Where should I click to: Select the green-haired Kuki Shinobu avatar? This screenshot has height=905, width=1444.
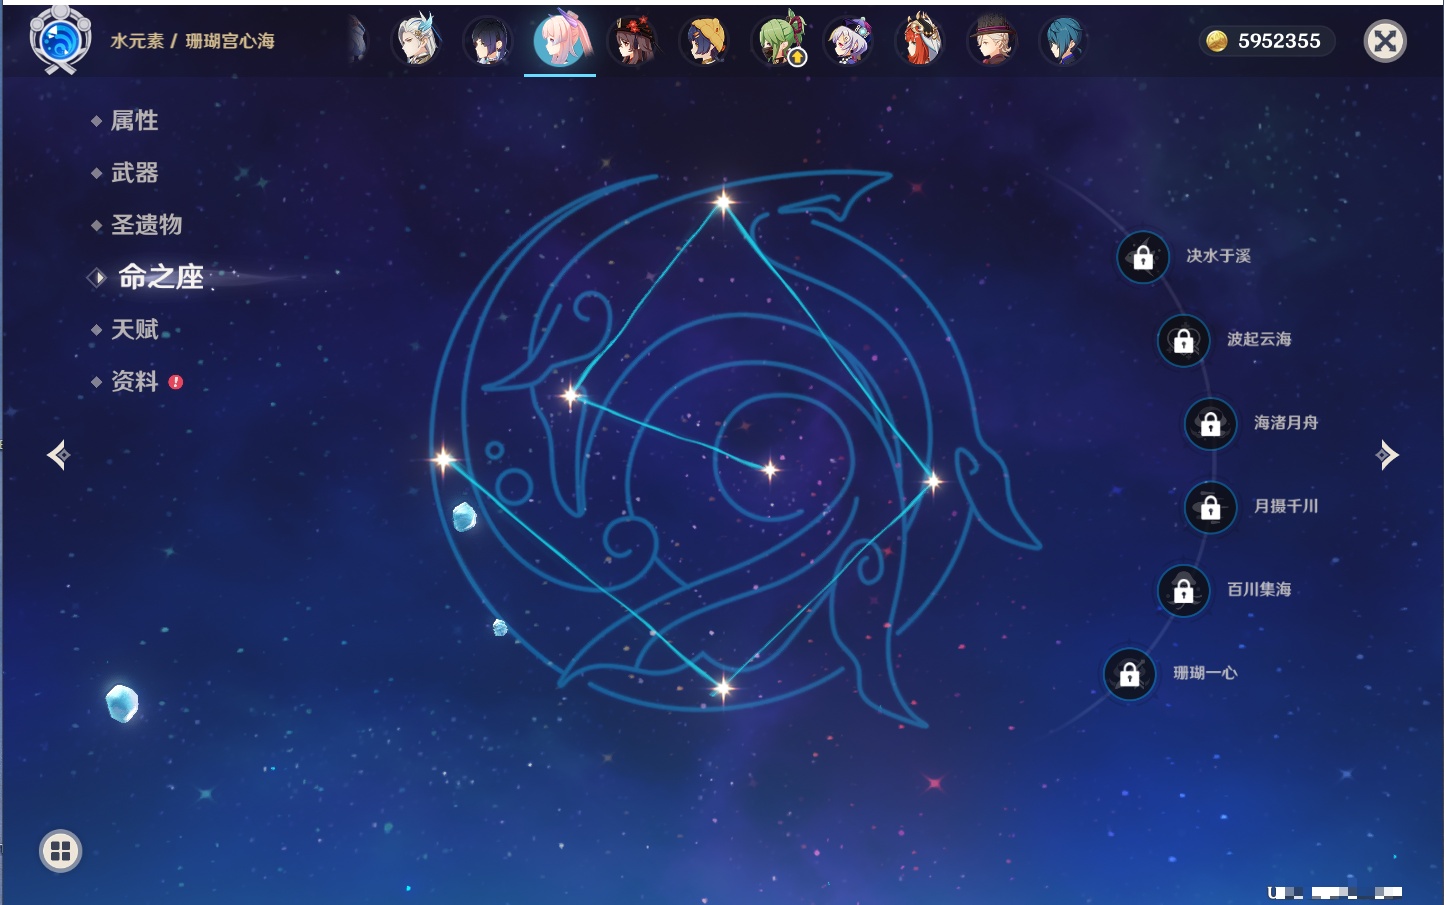[778, 41]
